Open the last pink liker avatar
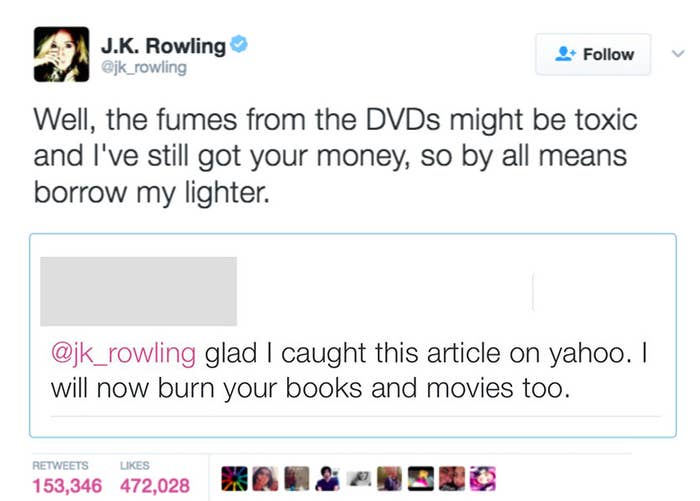Viewport: 700px width, 501px height. 483,479
